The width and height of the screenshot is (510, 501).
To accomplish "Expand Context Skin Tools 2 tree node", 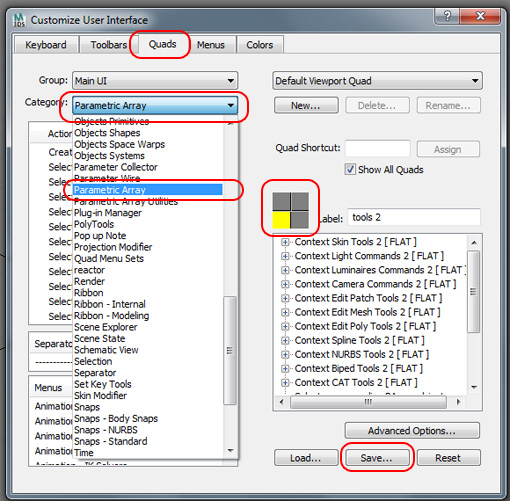I will 285,242.
